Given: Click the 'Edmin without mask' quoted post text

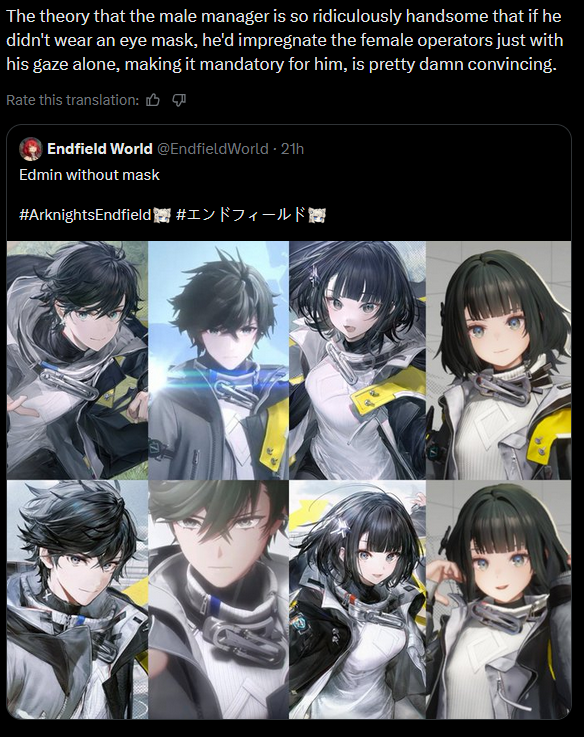Looking at the screenshot, I should [x=89, y=175].
